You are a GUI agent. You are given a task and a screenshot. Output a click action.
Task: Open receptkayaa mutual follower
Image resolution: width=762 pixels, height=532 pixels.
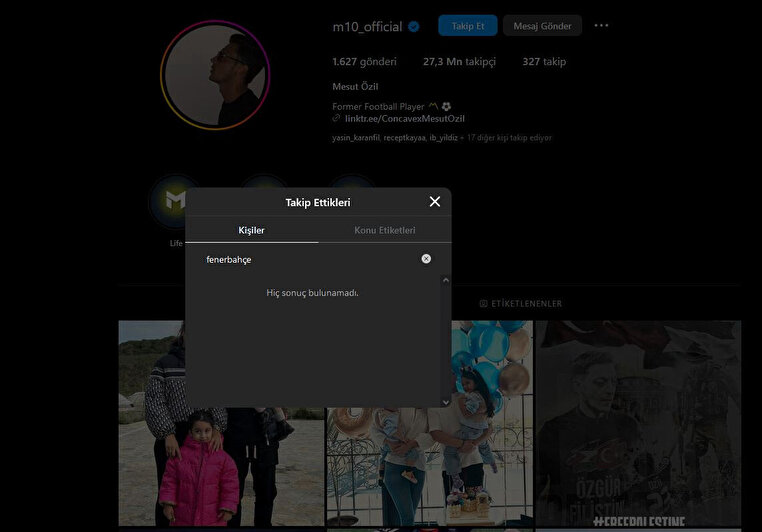tap(404, 138)
